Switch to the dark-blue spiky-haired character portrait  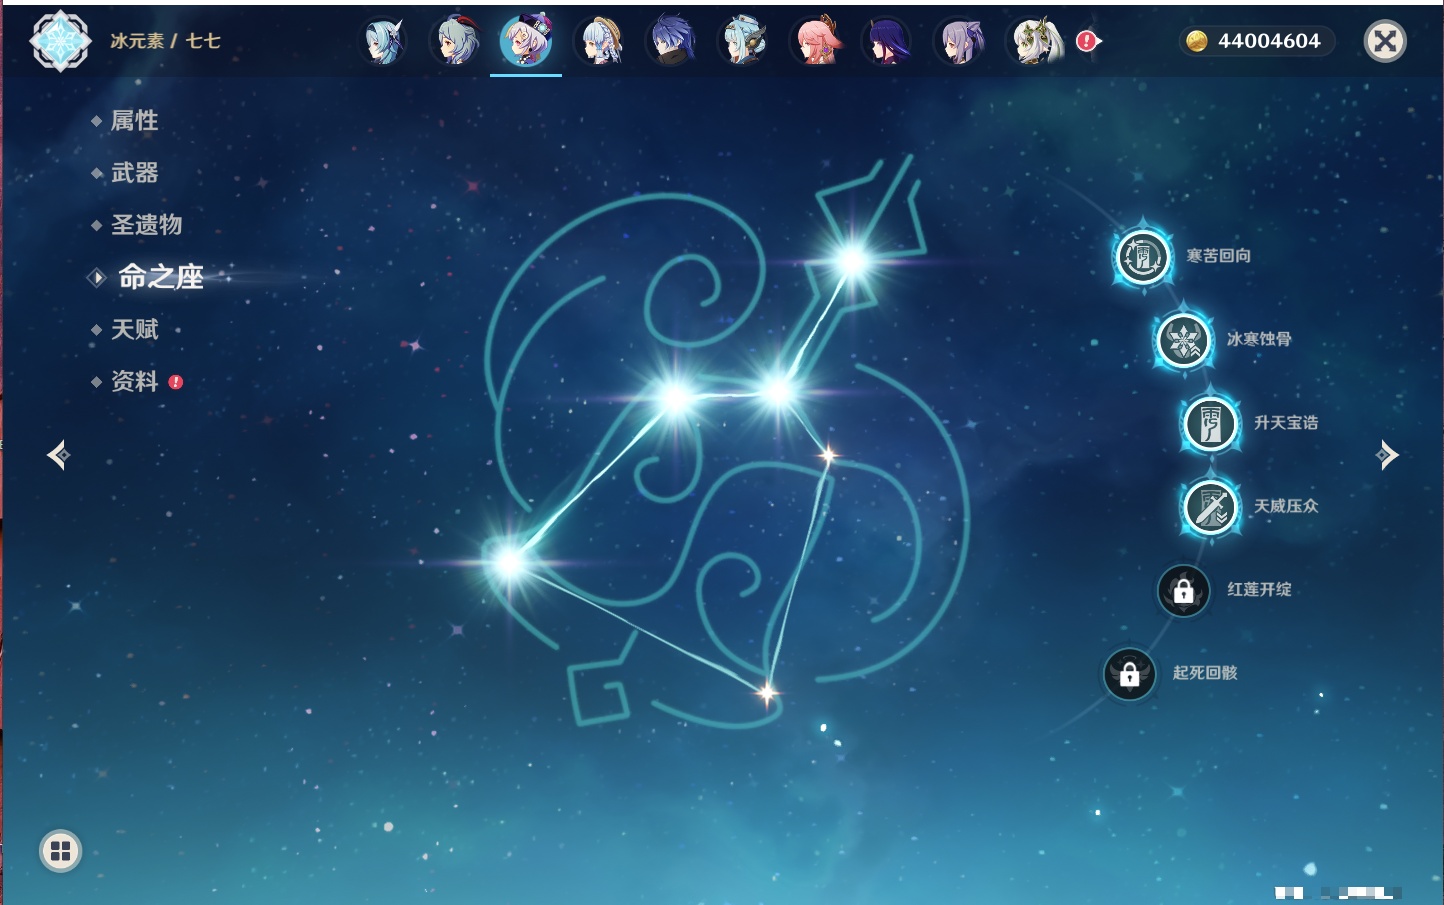tap(671, 42)
